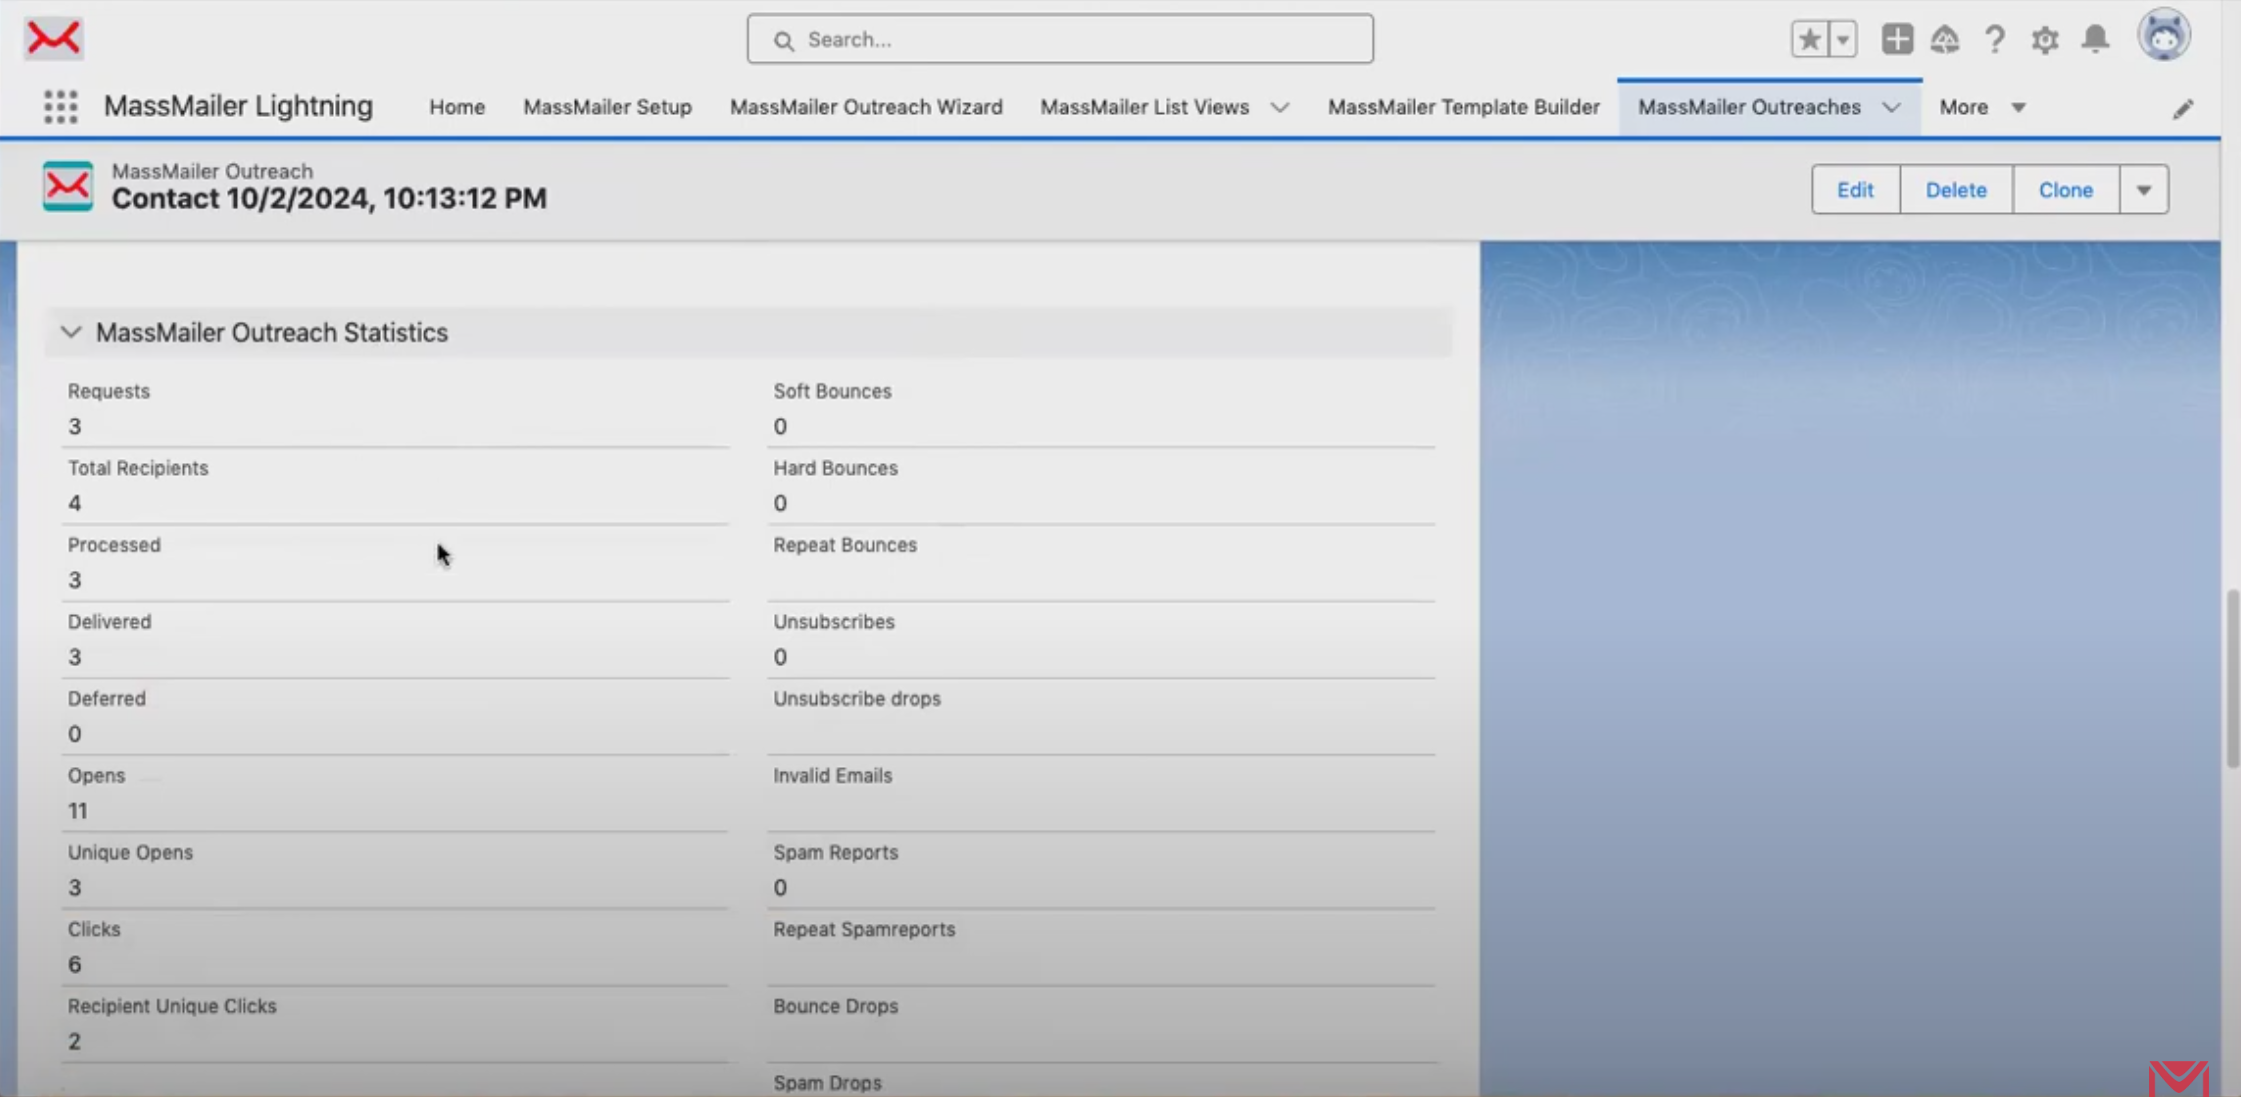Open the user profile avatar
This screenshot has height=1097, width=2241.
click(x=2164, y=36)
